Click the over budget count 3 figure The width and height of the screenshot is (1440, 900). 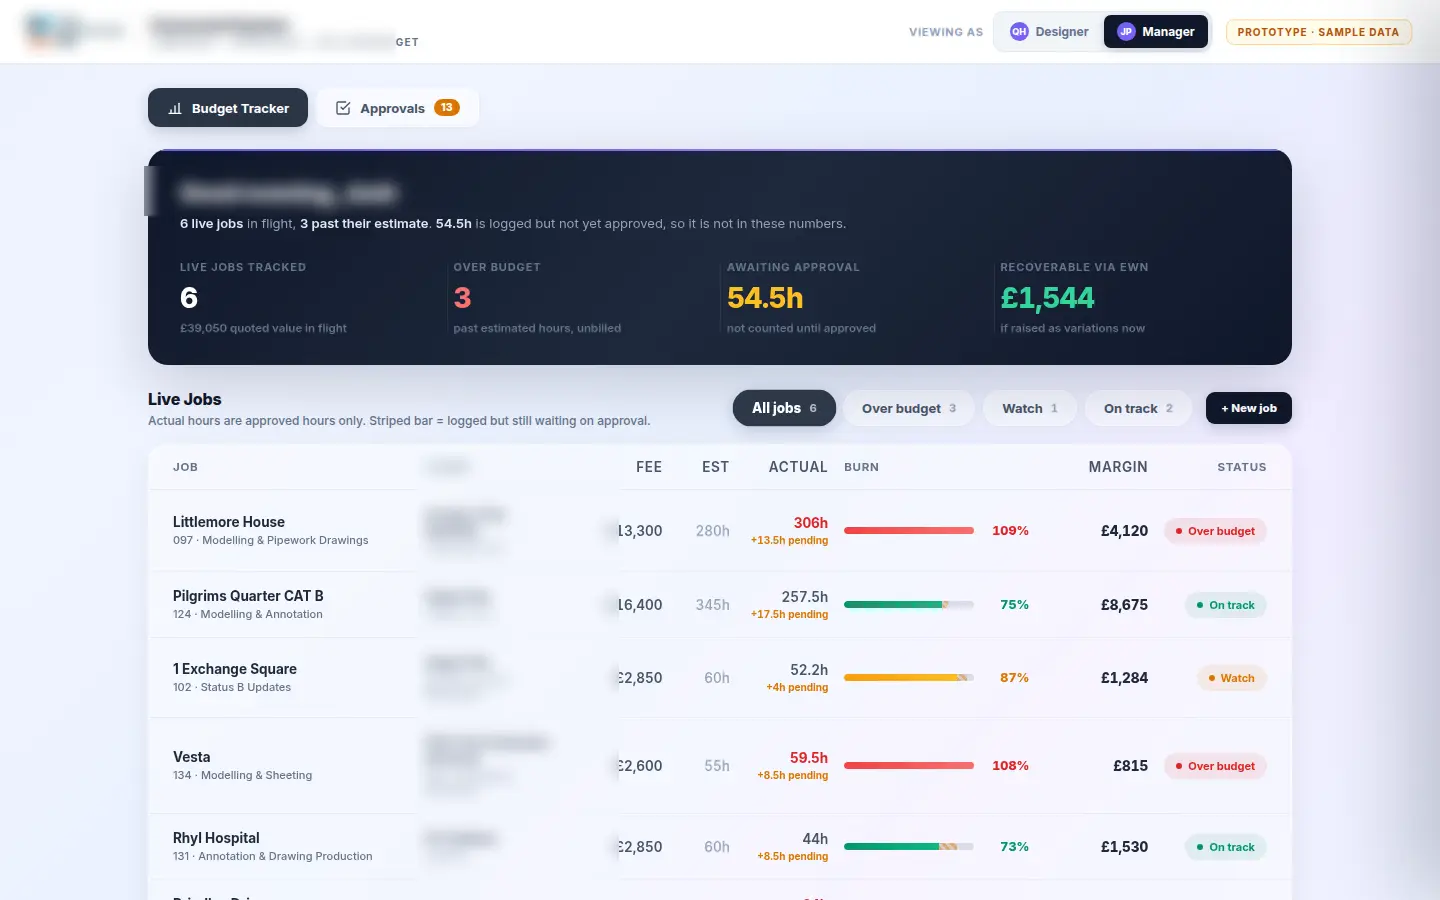pyautogui.click(x=462, y=298)
